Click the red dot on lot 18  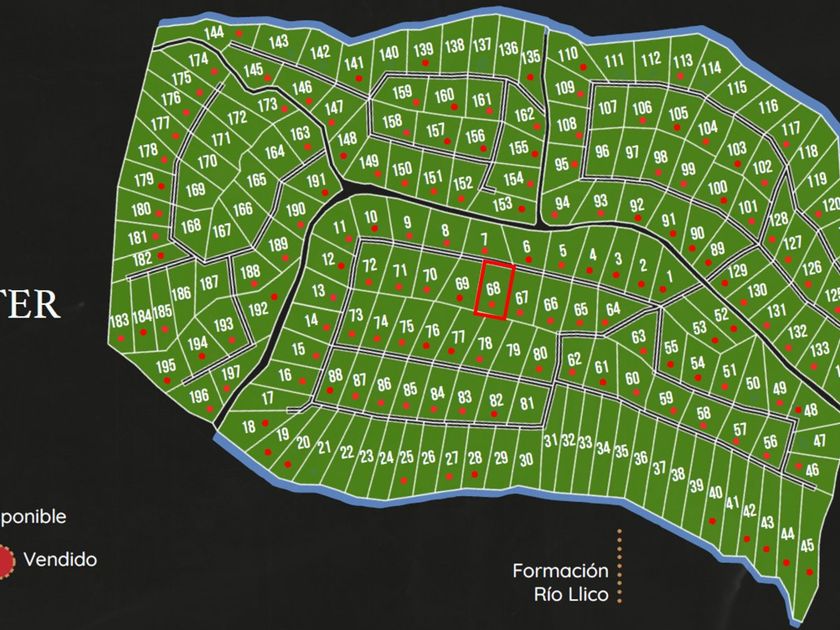coord(265,423)
